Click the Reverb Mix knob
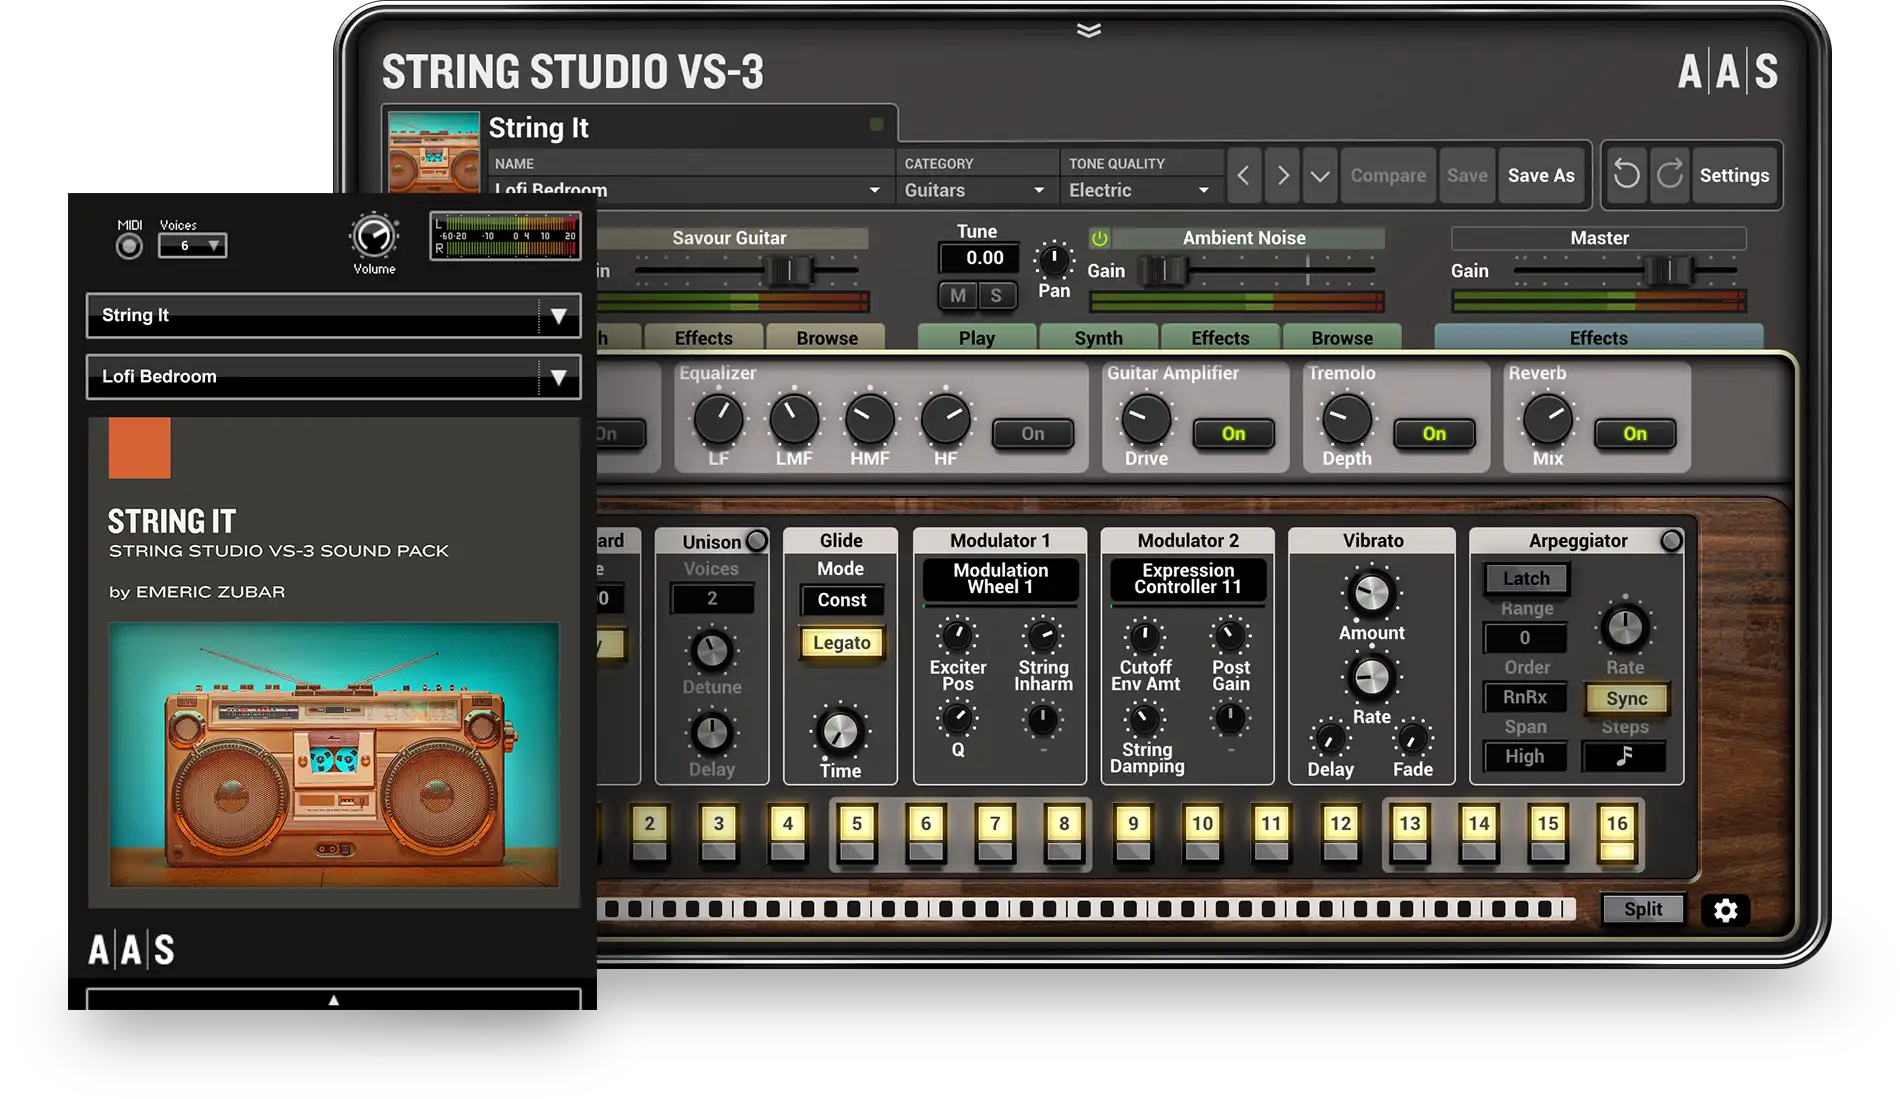 1548,420
